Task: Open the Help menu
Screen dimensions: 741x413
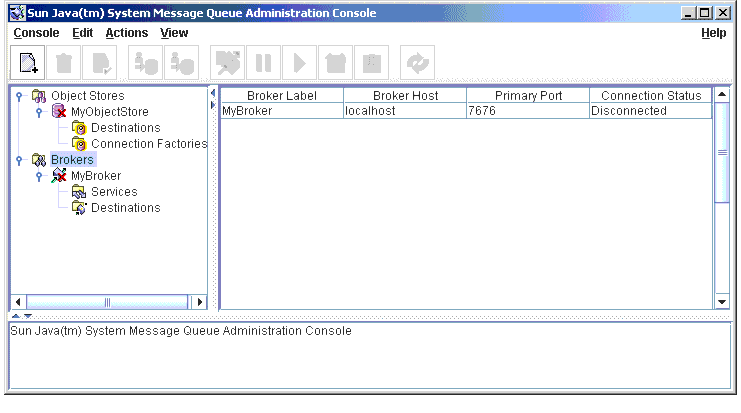Action: (714, 33)
